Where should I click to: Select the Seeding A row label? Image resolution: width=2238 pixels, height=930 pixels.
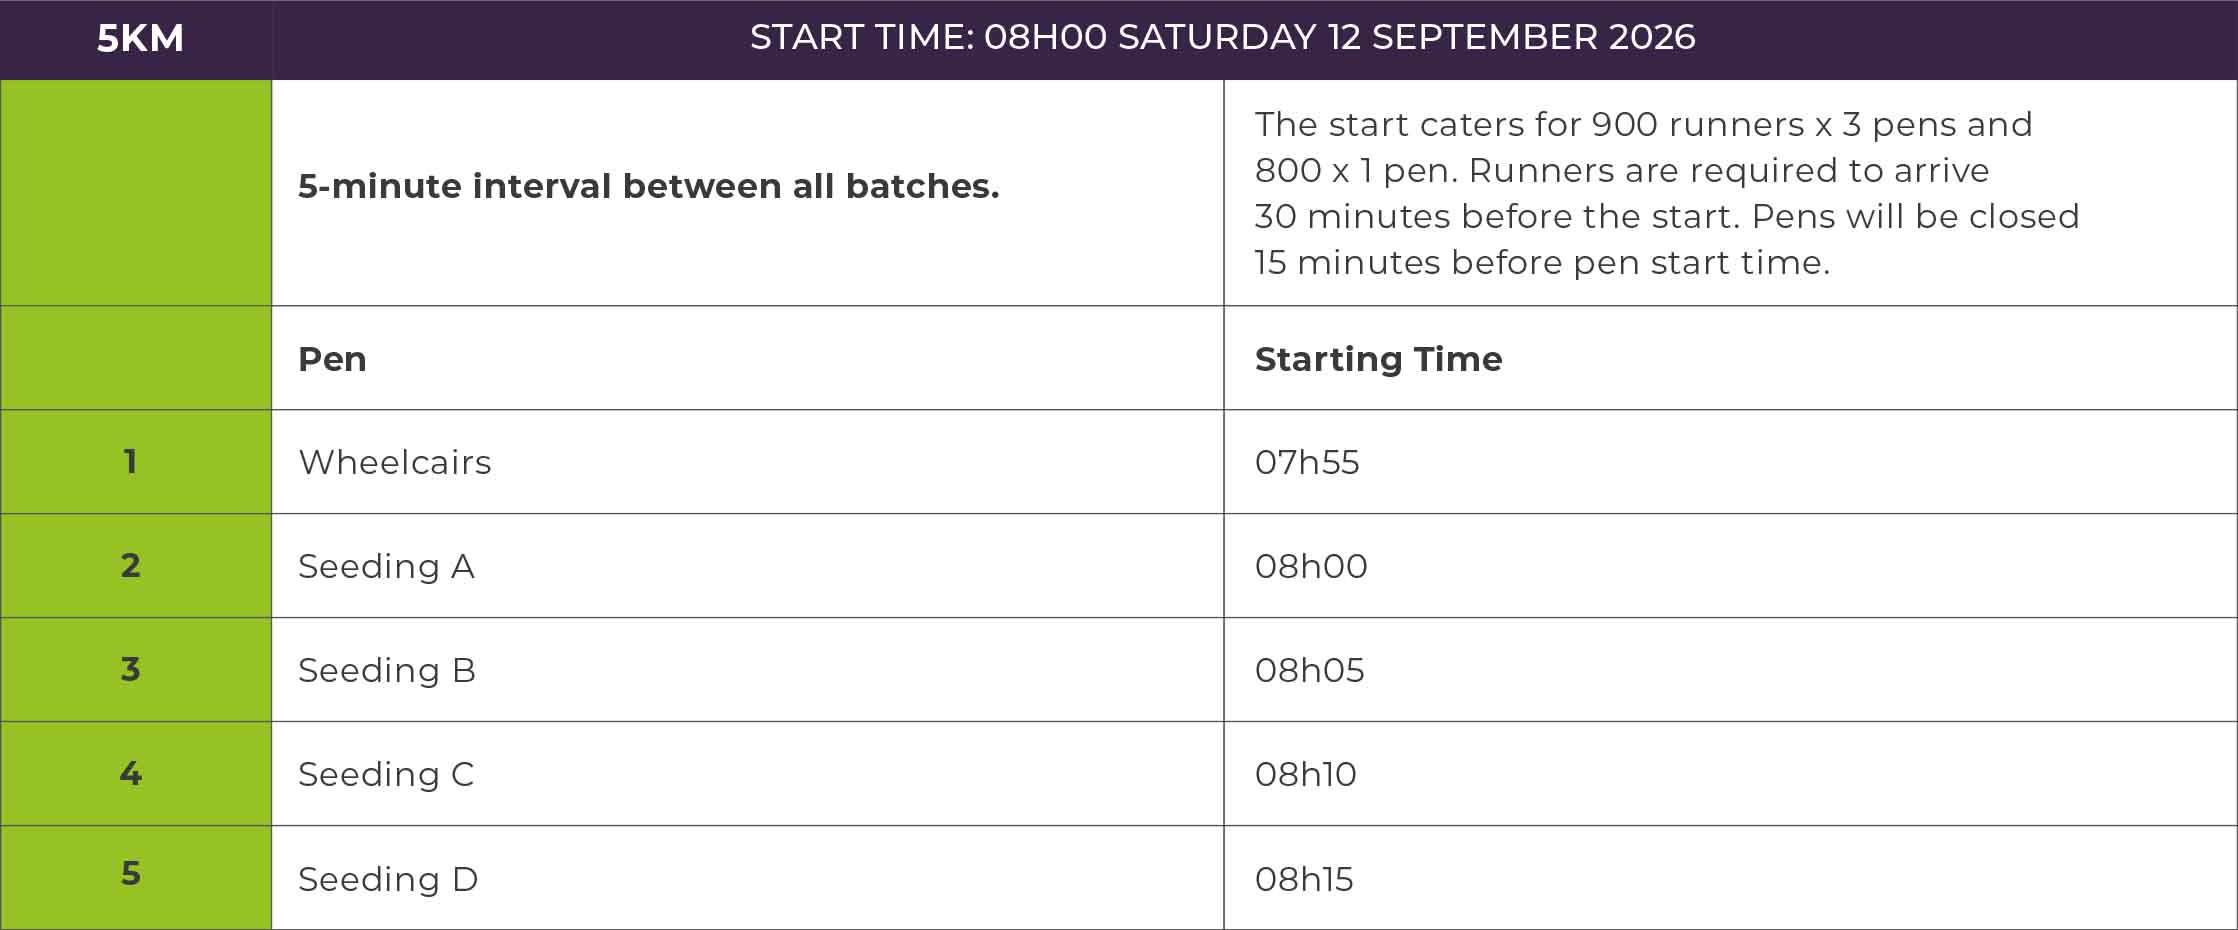pyautogui.click(x=386, y=566)
